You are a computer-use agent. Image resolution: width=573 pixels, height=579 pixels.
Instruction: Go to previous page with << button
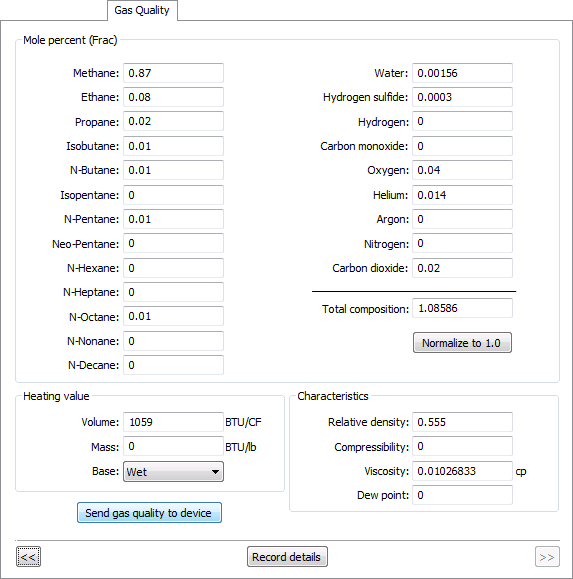click(x=28, y=556)
